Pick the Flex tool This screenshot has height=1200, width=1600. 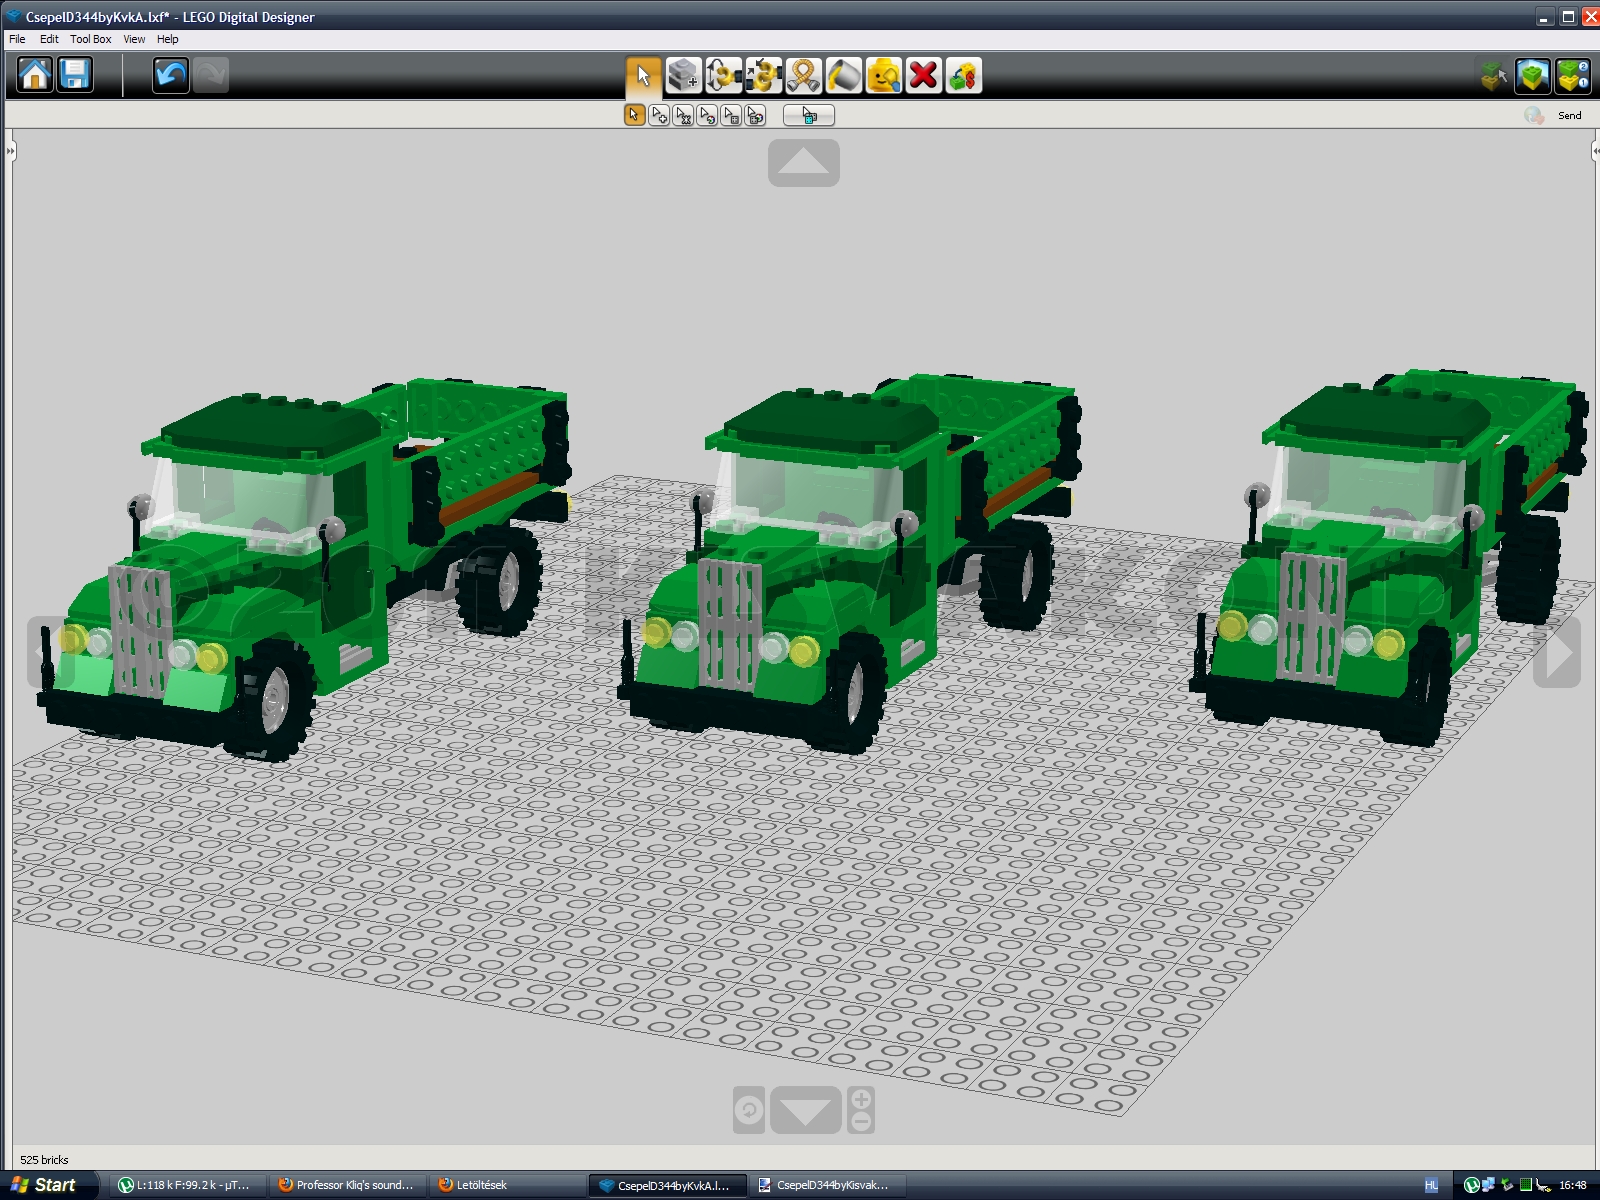click(x=803, y=76)
